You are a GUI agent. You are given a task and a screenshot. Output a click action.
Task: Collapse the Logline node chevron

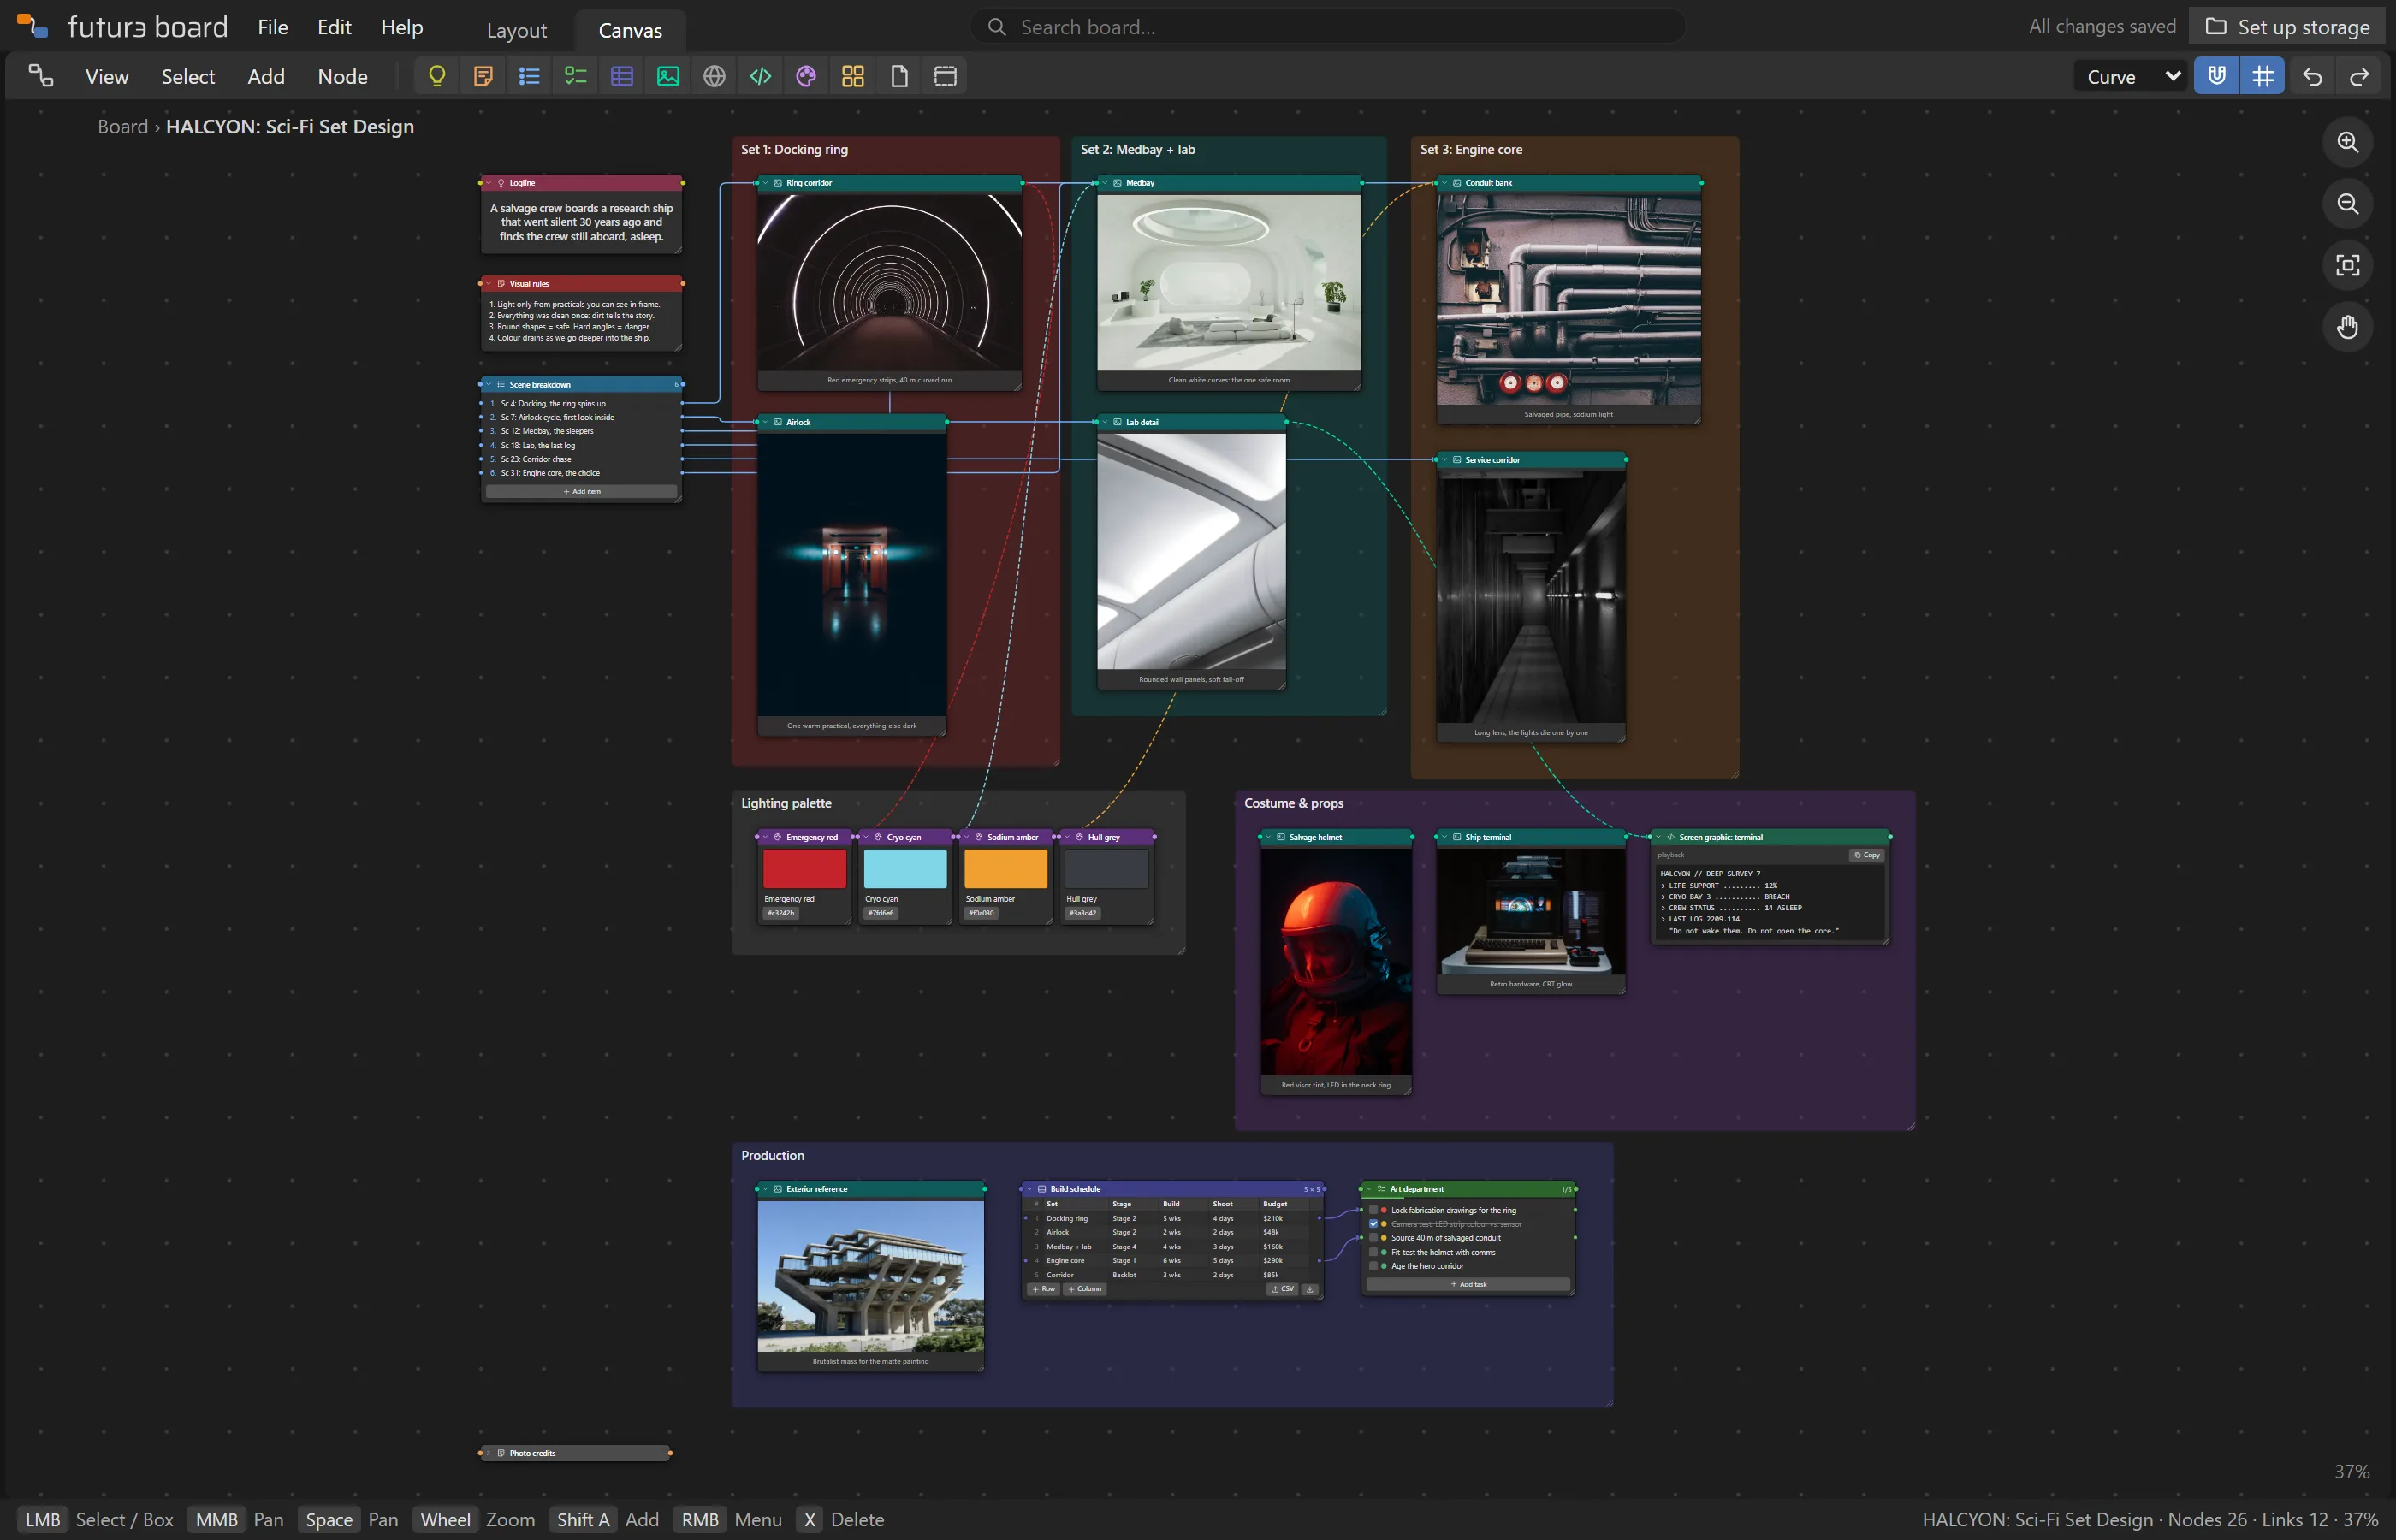tap(489, 183)
